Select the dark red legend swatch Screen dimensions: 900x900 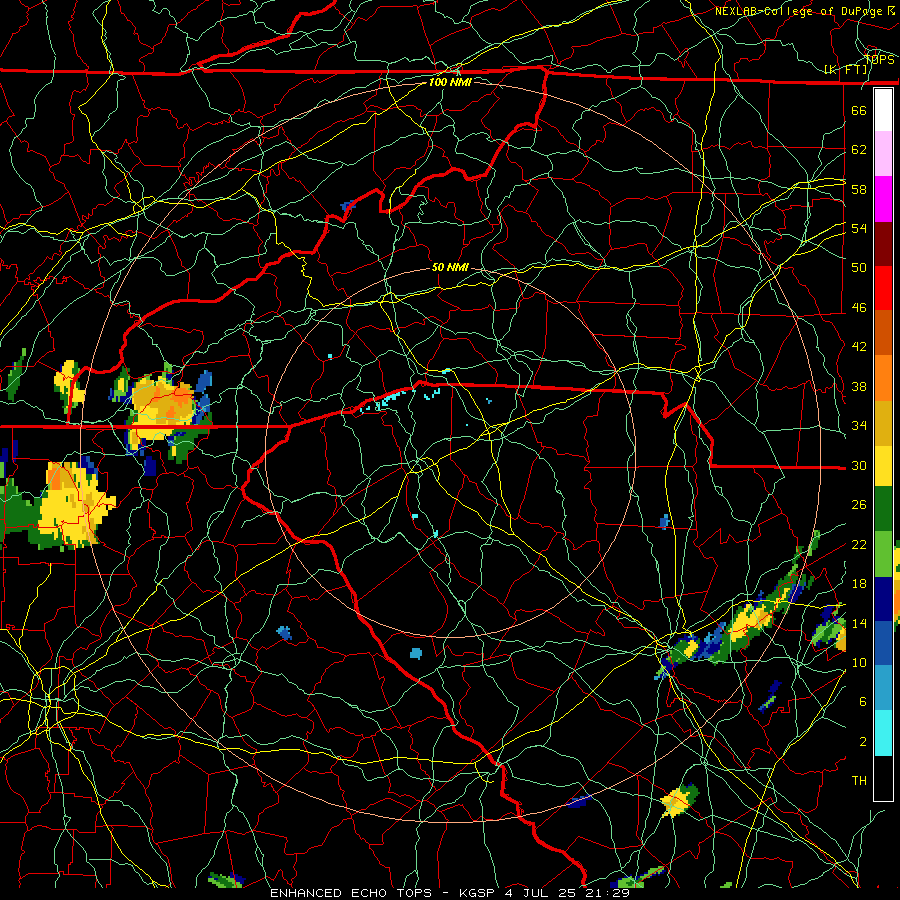(883, 243)
